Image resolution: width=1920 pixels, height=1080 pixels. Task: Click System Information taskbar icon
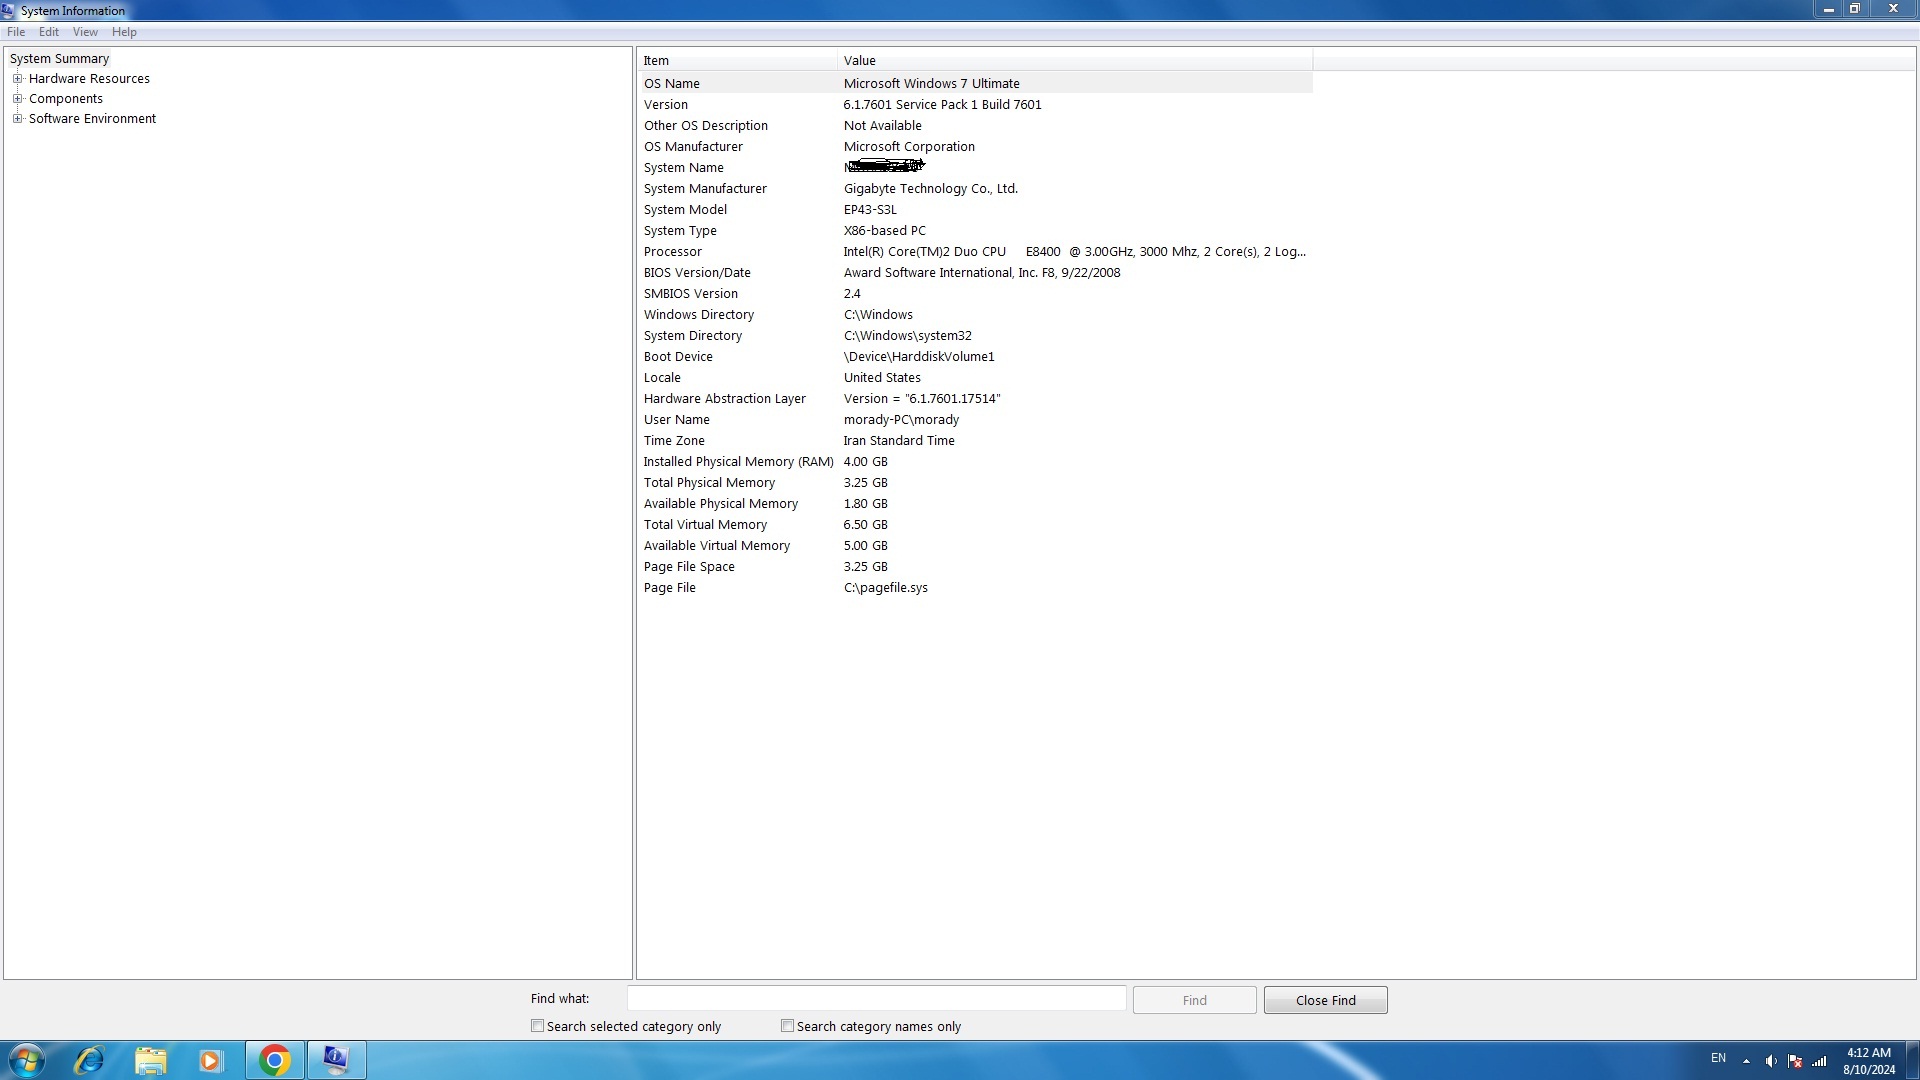tap(336, 1060)
